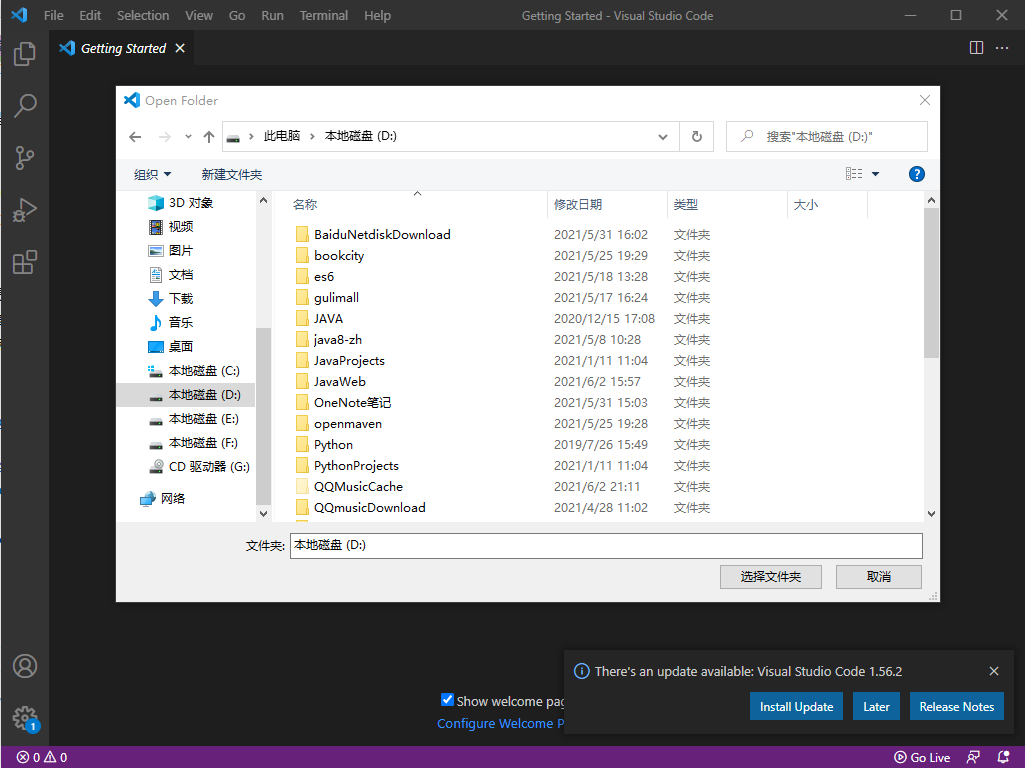Close the Getting Started tab
Image resolution: width=1026 pixels, height=768 pixels.
(180, 48)
